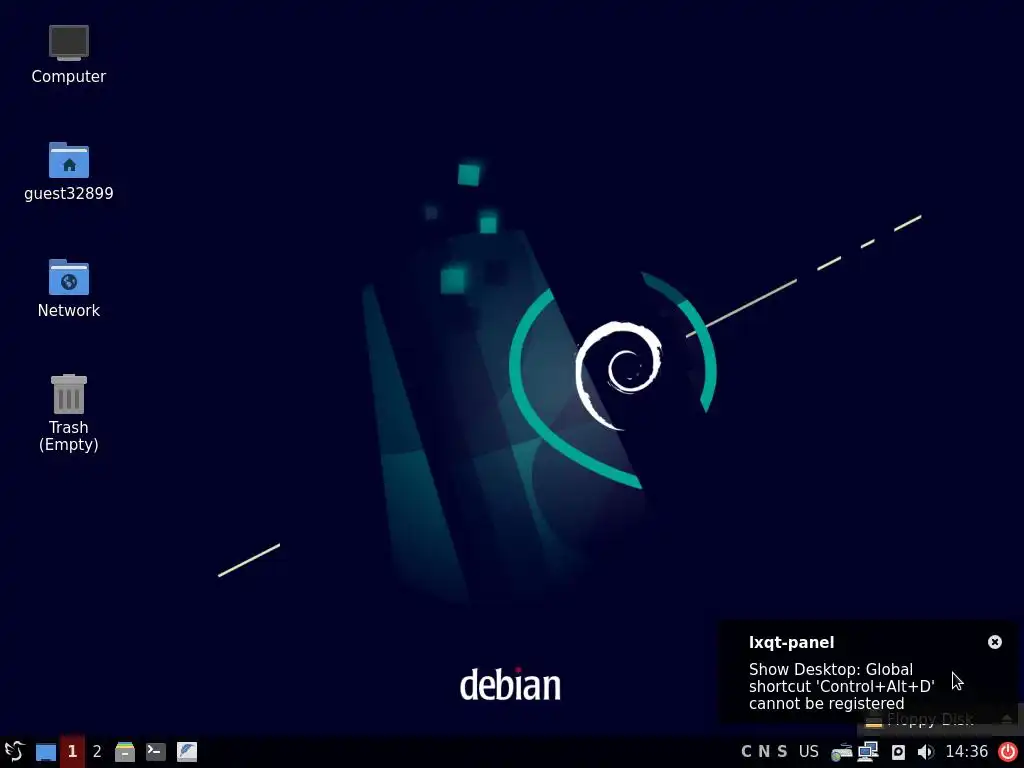The height and width of the screenshot is (768, 1024).
Task: Switch to virtual desktop 2
Action: point(97,752)
